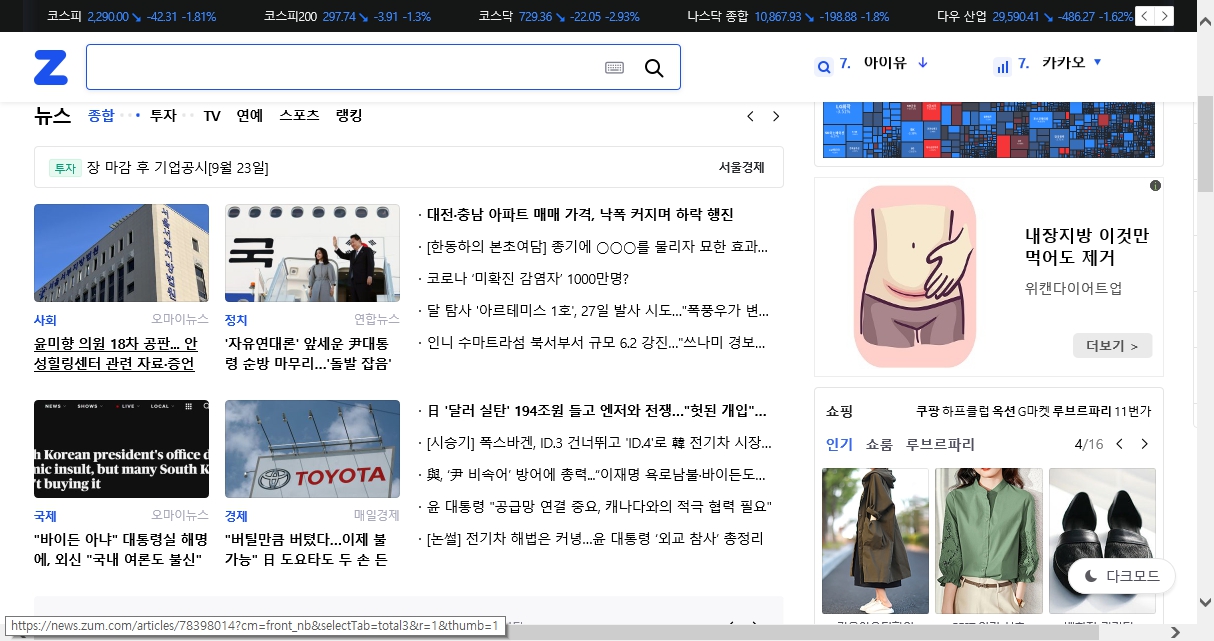Click the stock market heatmap image
1214x641 pixels.
pyautogui.click(x=988, y=130)
